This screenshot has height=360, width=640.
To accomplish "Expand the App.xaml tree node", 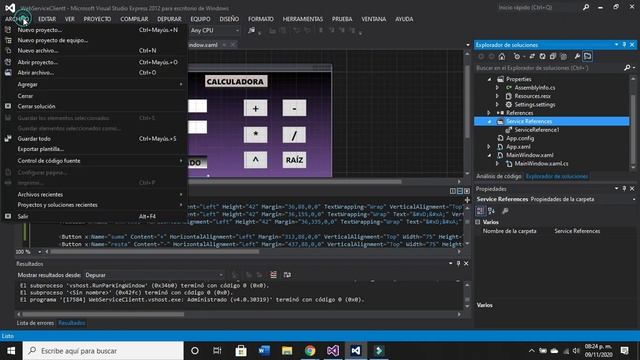I will click(x=489, y=147).
